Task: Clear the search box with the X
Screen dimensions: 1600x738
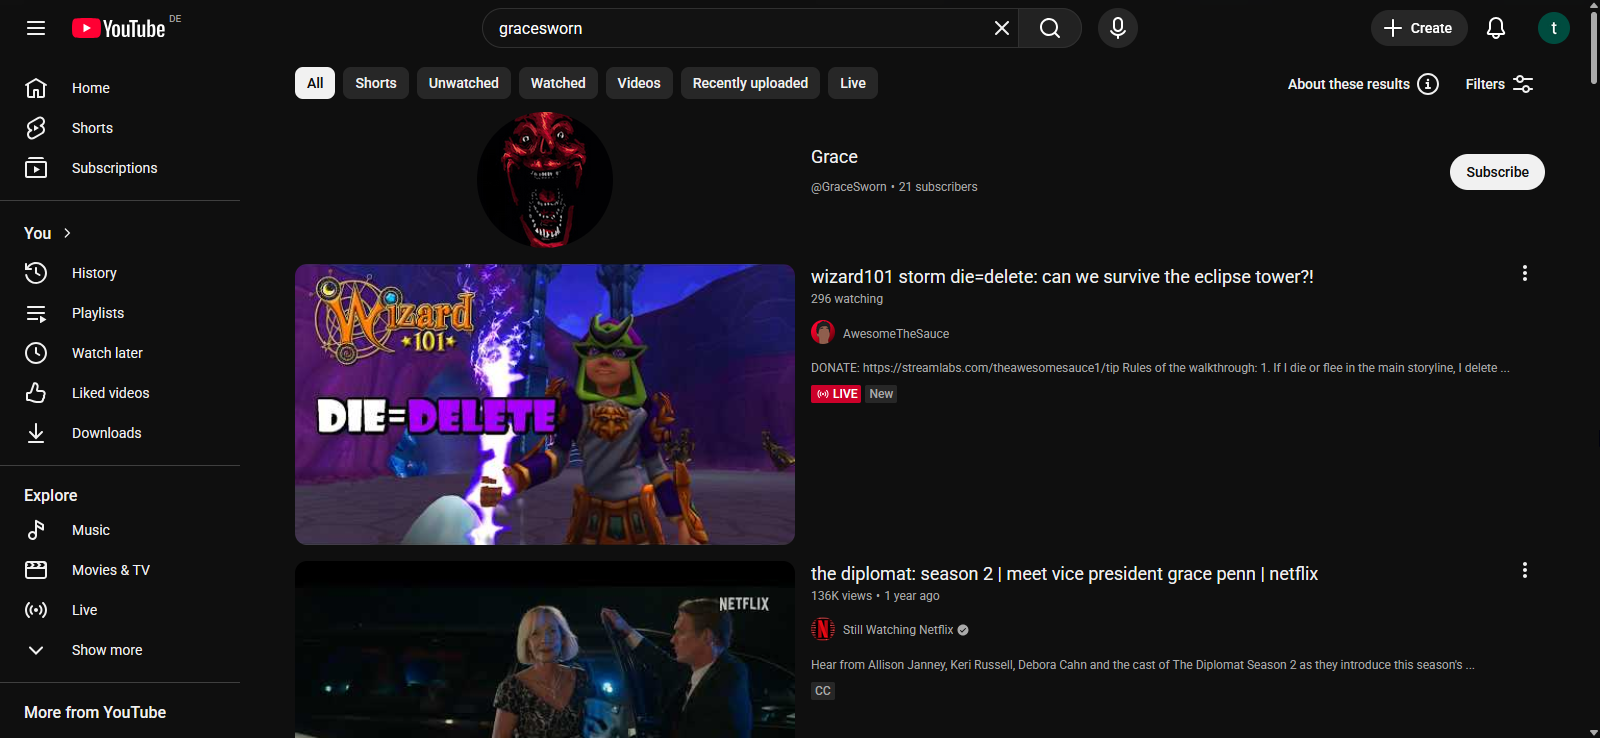Action: [1001, 28]
